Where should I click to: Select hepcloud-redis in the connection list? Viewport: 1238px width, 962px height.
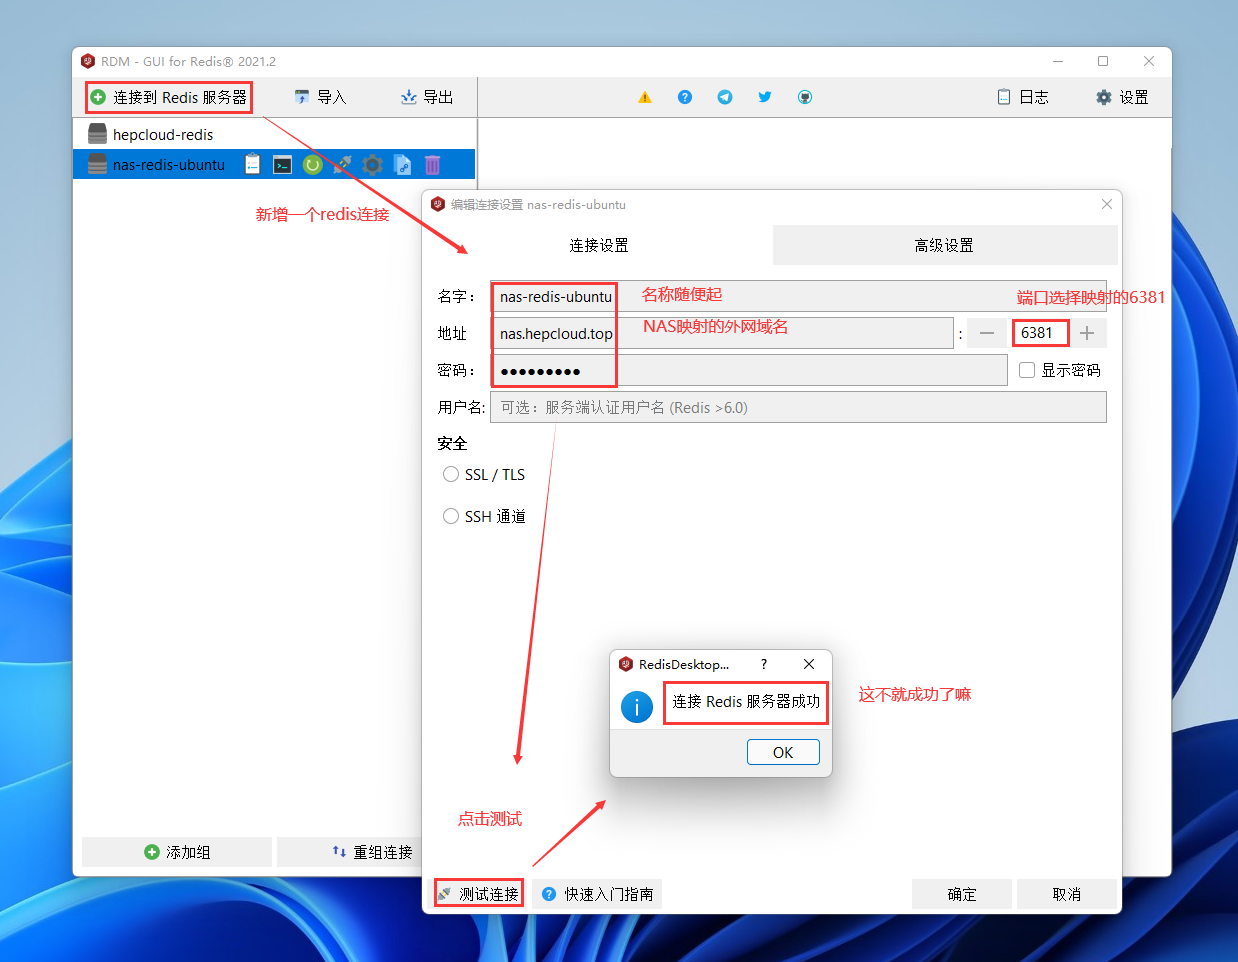(163, 135)
